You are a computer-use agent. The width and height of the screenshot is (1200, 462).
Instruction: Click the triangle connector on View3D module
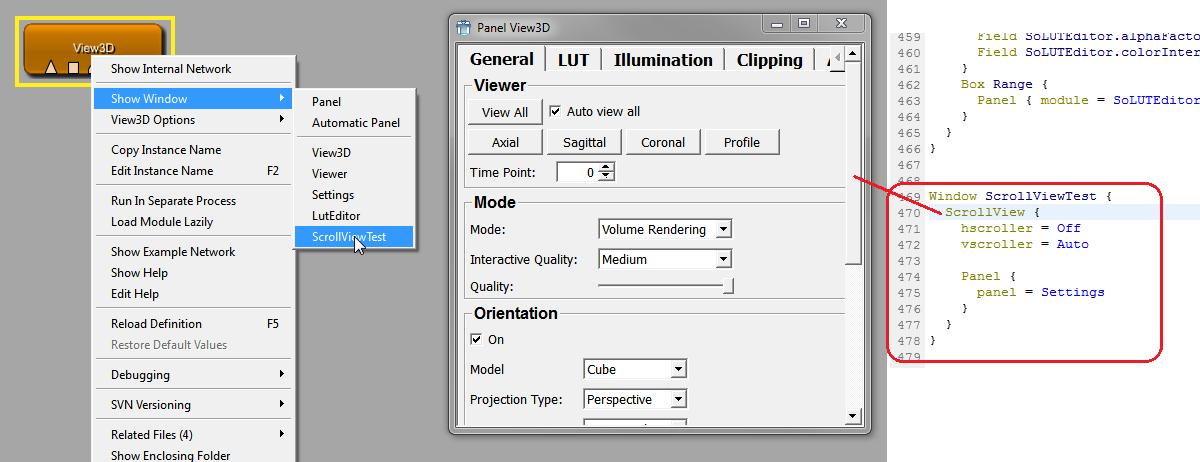[x=51, y=68]
